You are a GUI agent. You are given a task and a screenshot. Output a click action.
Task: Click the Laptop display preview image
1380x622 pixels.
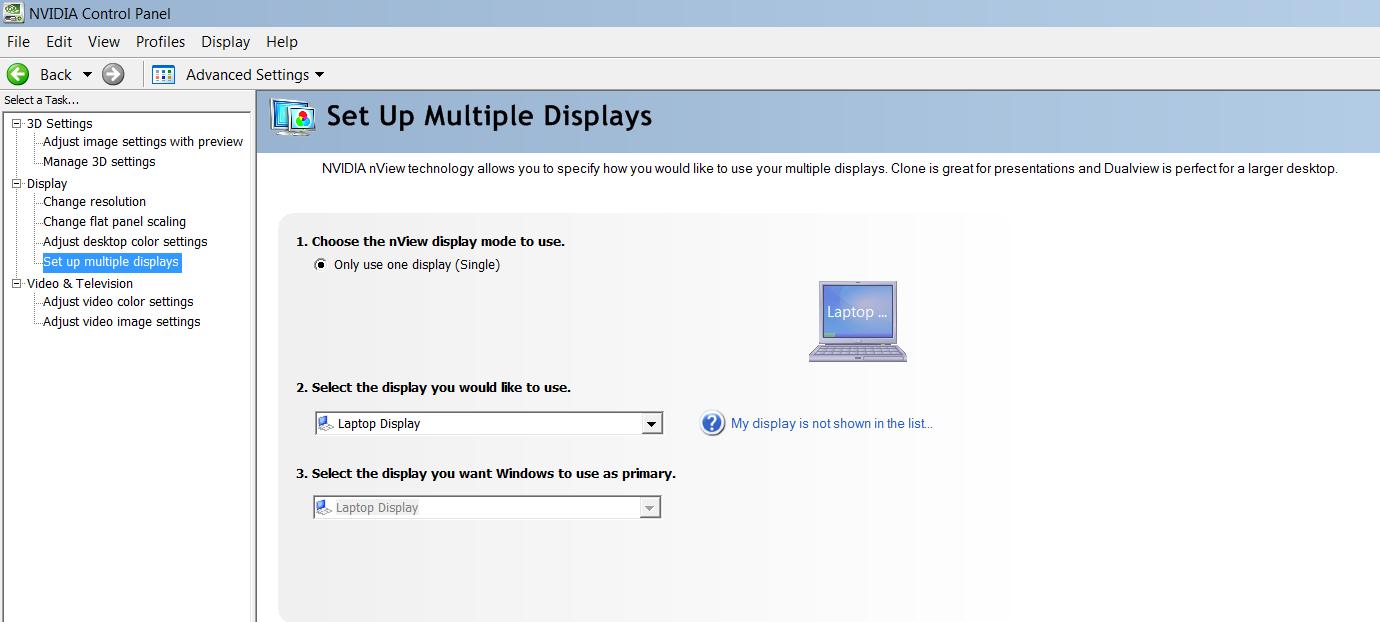(857, 320)
